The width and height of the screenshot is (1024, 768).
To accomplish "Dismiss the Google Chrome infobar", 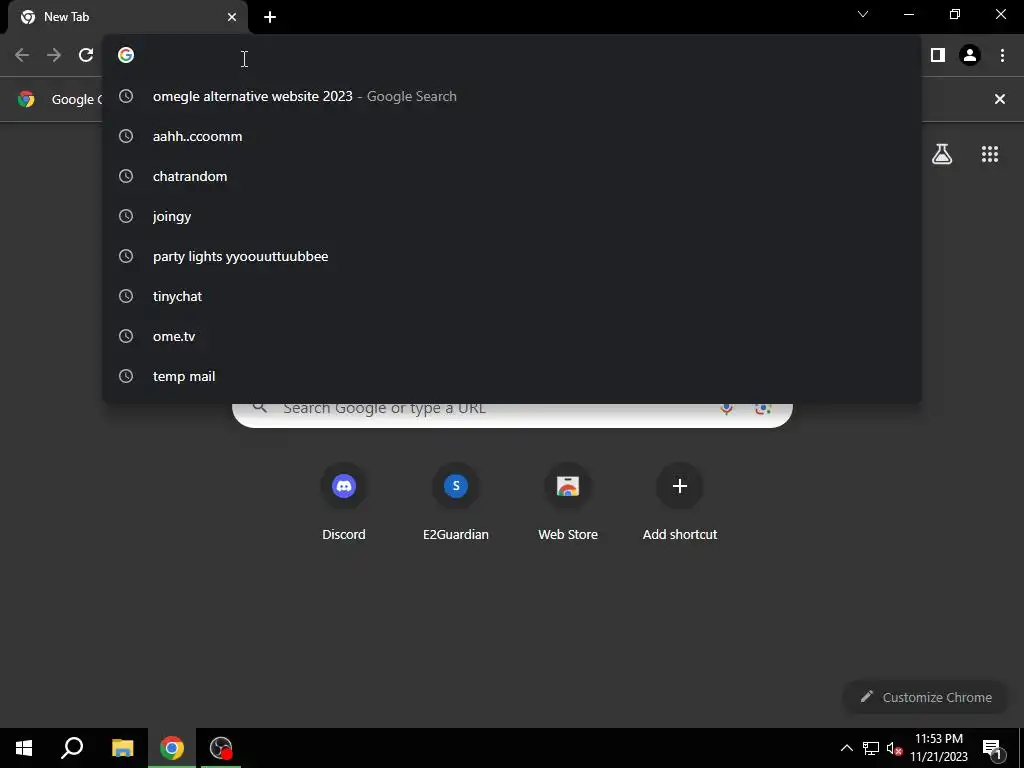I will click(1000, 99).
